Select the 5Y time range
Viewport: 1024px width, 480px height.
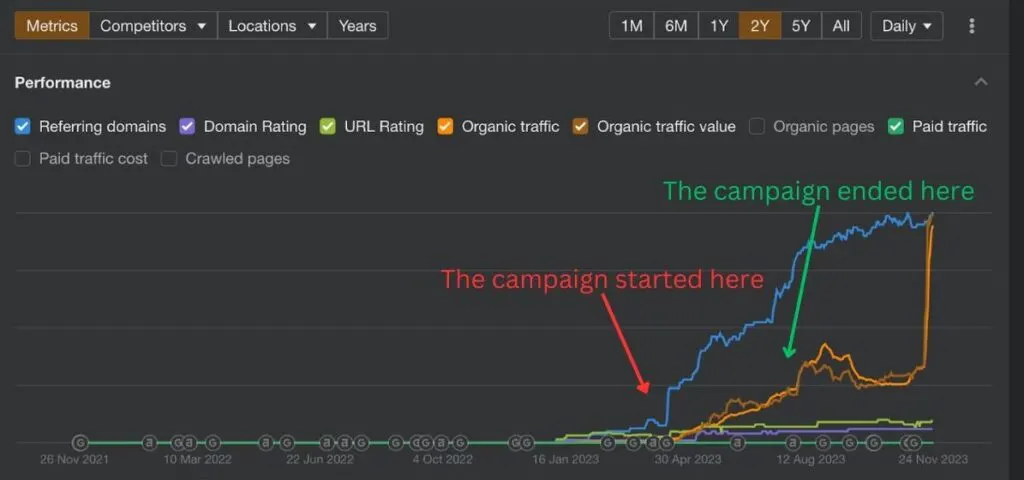[801, 26]
